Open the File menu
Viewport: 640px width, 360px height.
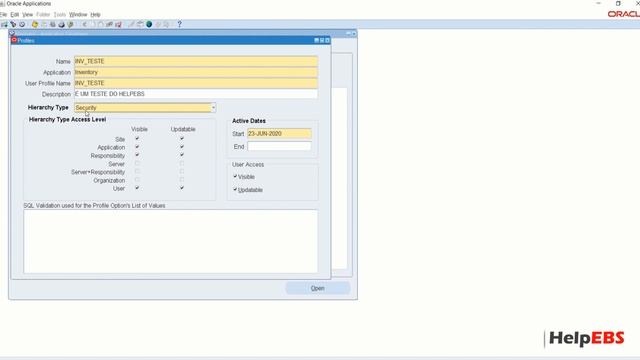[x=3, y=14]
